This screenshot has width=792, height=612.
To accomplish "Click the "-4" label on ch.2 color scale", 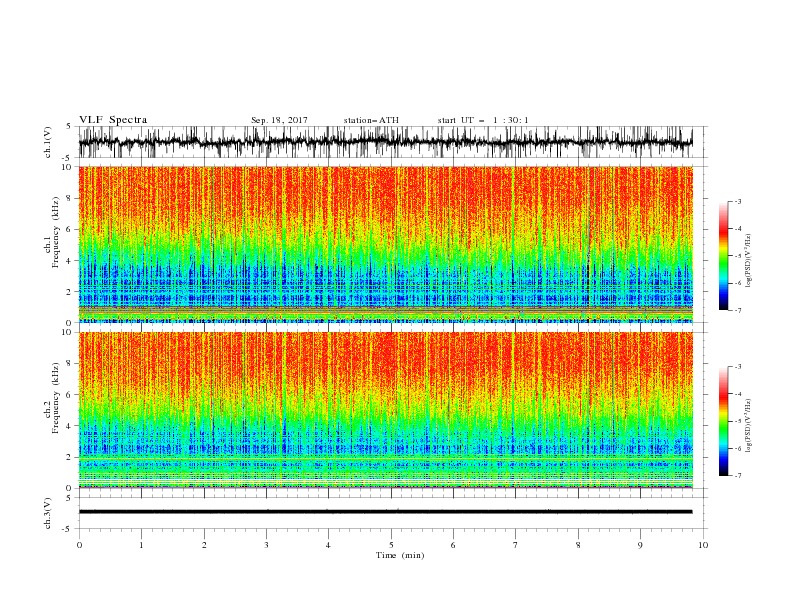I will pos(738,394).
